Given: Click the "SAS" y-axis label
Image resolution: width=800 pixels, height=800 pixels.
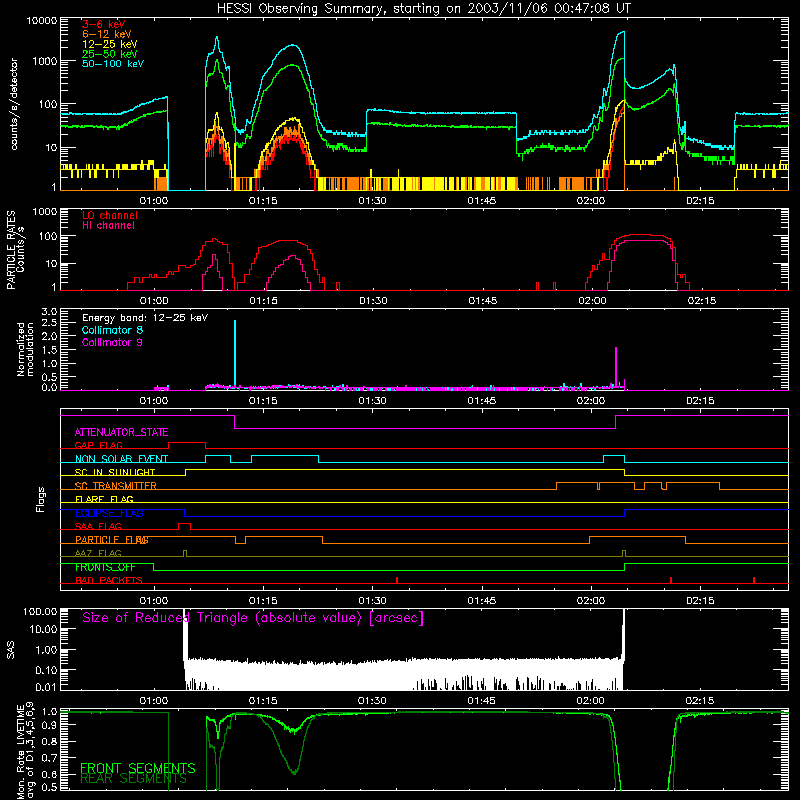Looking at the screenshot, I should (x=11, y=650).
